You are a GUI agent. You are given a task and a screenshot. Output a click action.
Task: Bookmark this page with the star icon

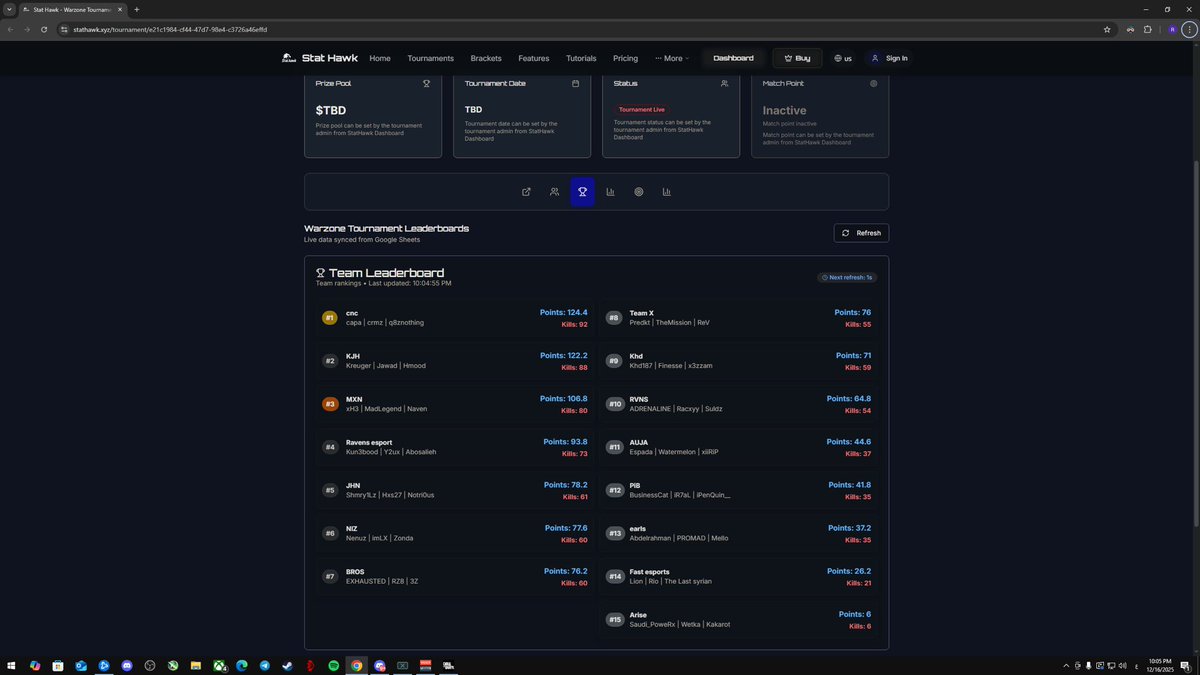pos(1107,29)
